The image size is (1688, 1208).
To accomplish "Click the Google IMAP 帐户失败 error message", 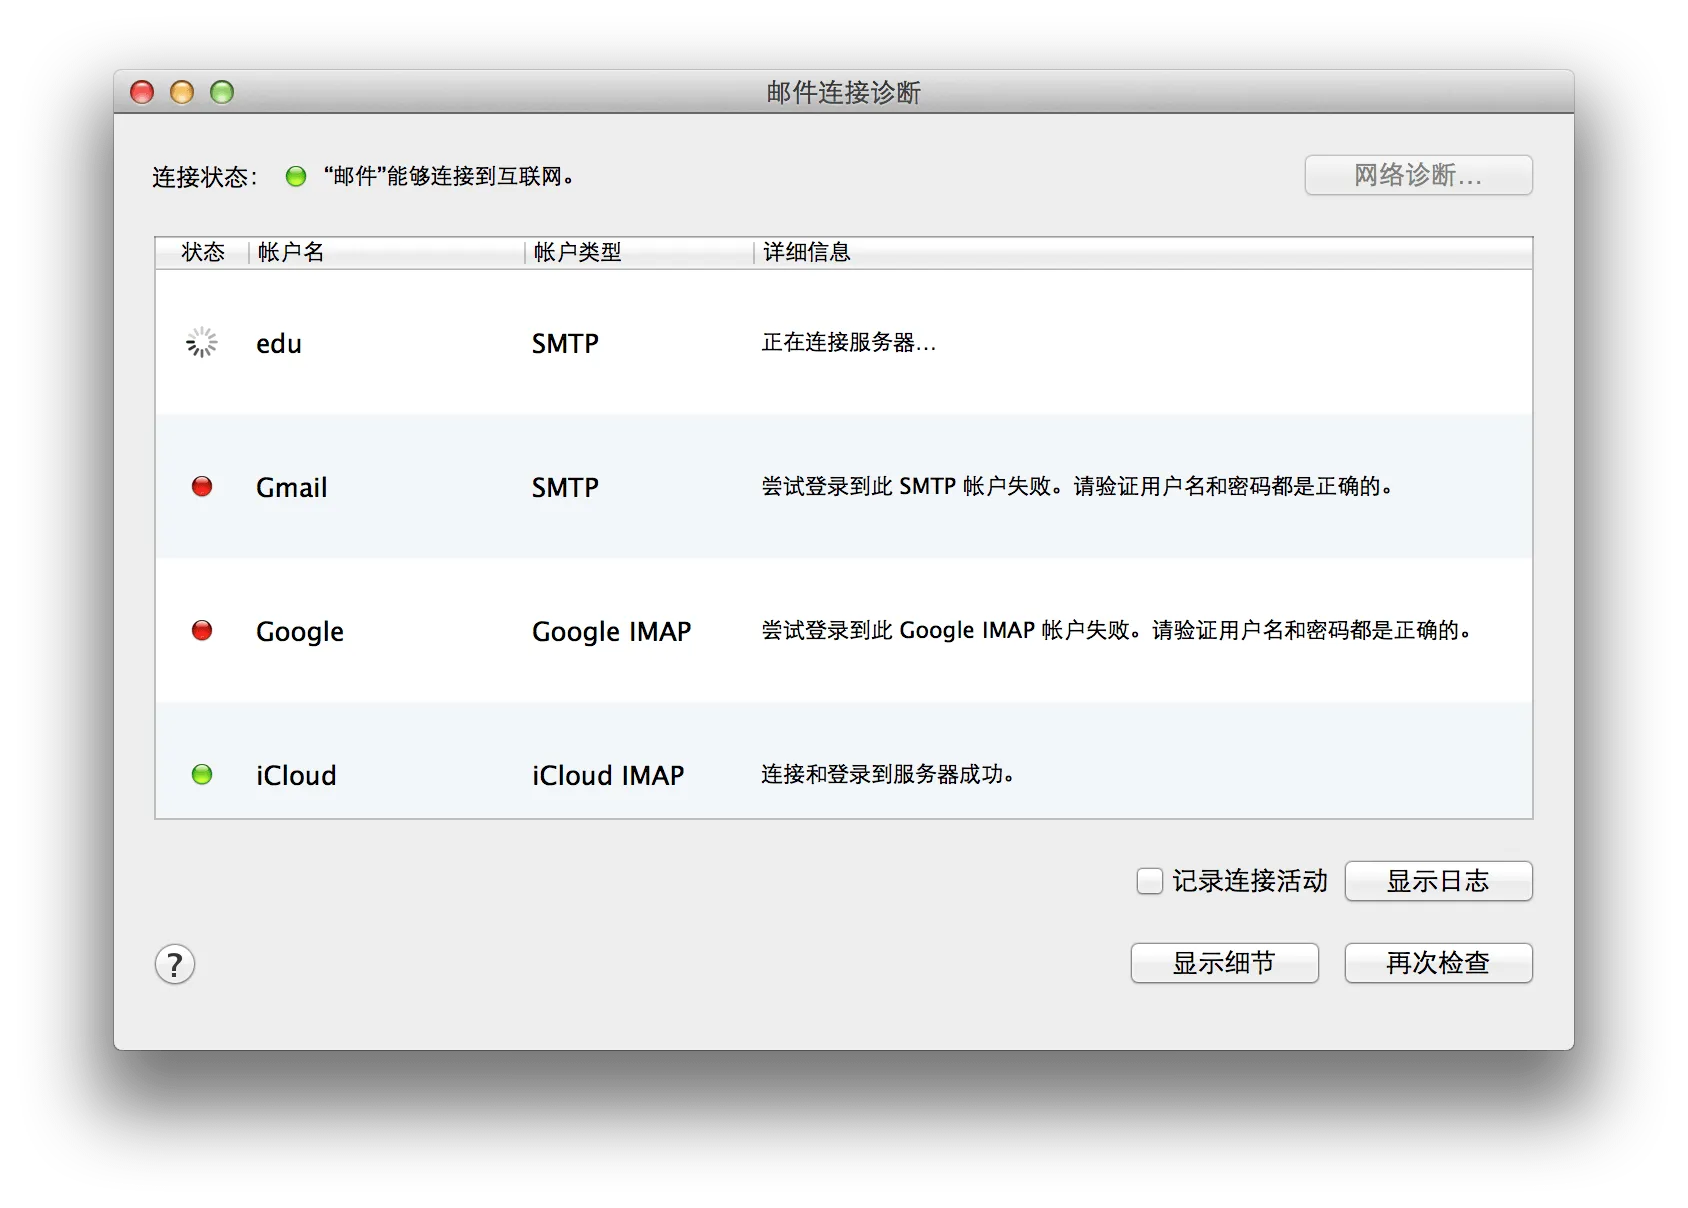I will point(1116,631).
